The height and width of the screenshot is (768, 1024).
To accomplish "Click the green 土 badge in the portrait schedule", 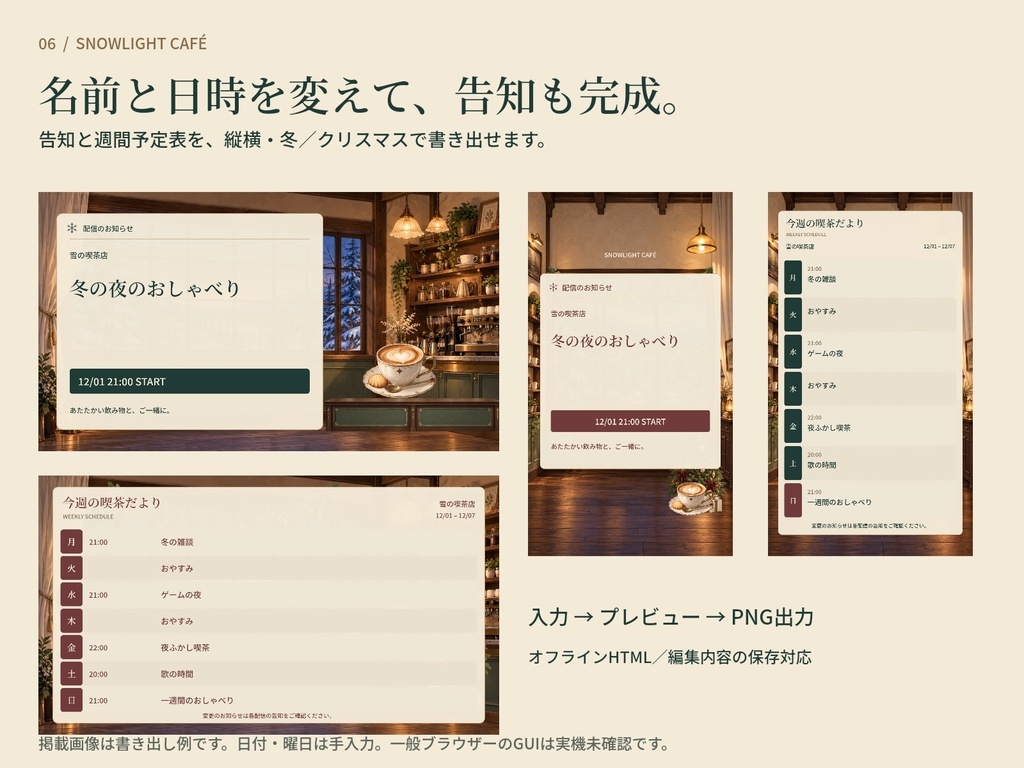I will point(793,464).
